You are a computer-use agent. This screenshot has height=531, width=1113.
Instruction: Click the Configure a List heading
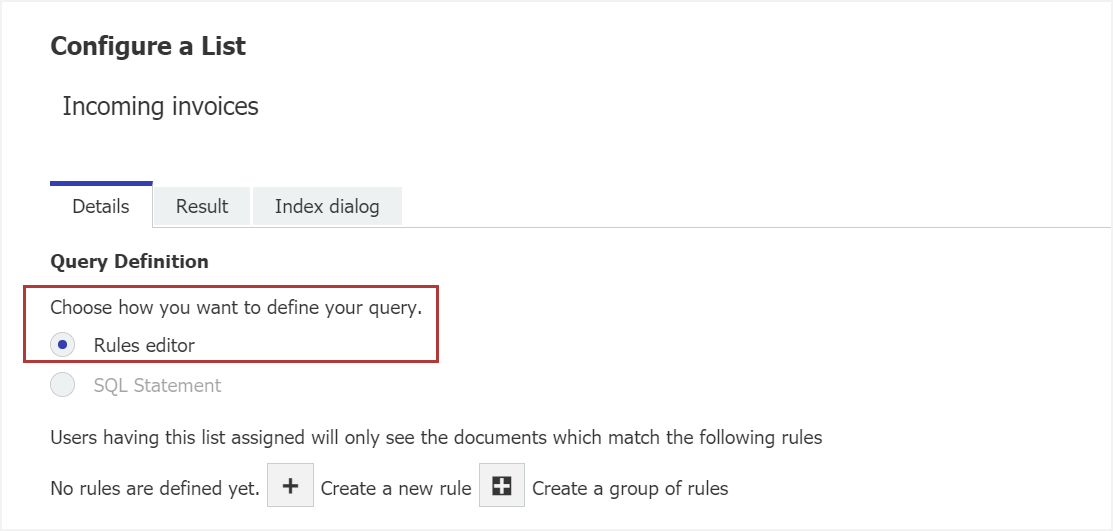pyautogui.click(x=148, y=46)
